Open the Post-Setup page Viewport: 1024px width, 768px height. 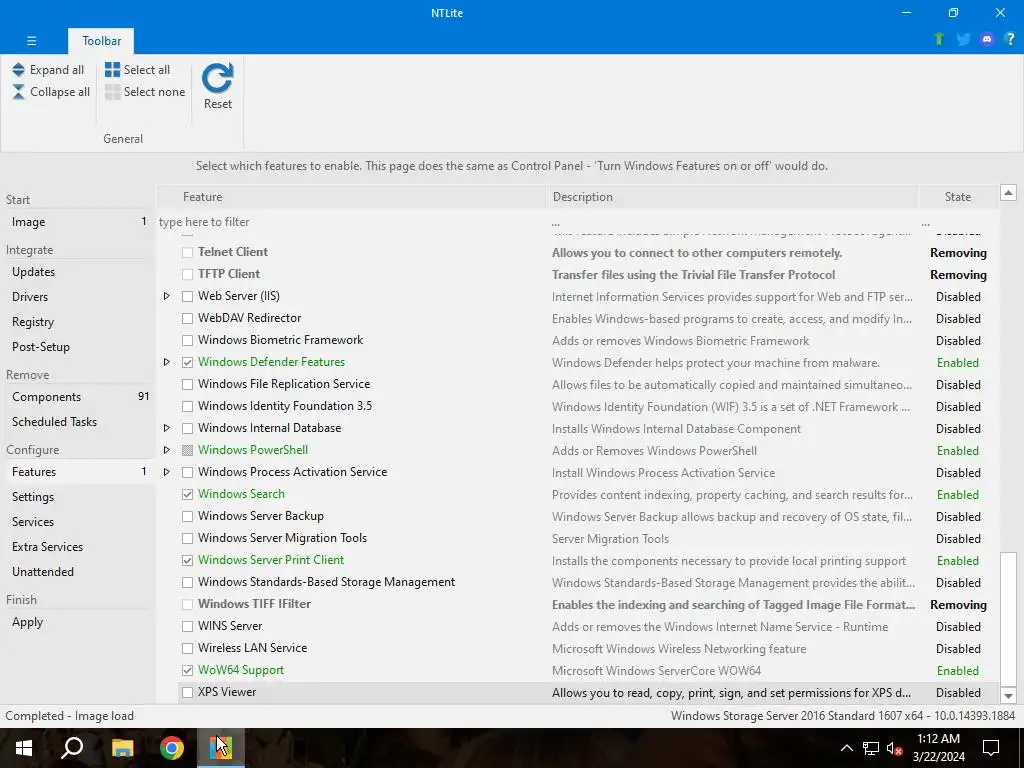point(78,347)
